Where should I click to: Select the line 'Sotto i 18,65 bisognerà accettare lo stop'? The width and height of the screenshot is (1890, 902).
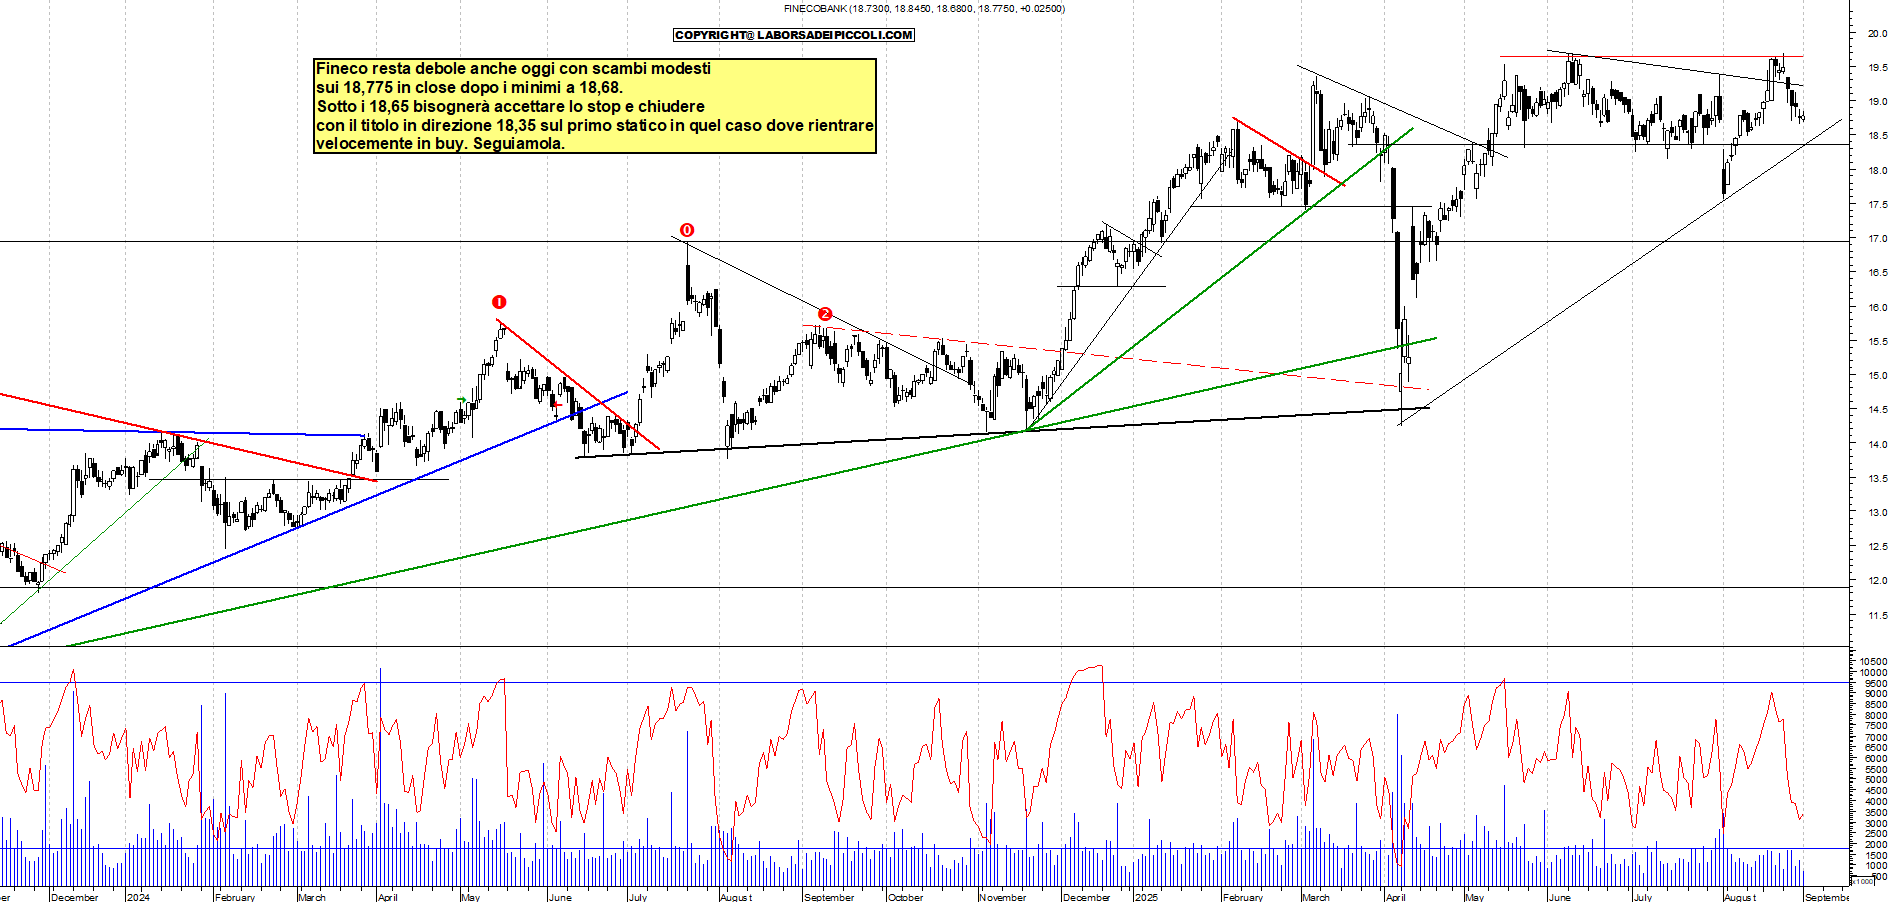pyautogui.click(x=511, y=106)
